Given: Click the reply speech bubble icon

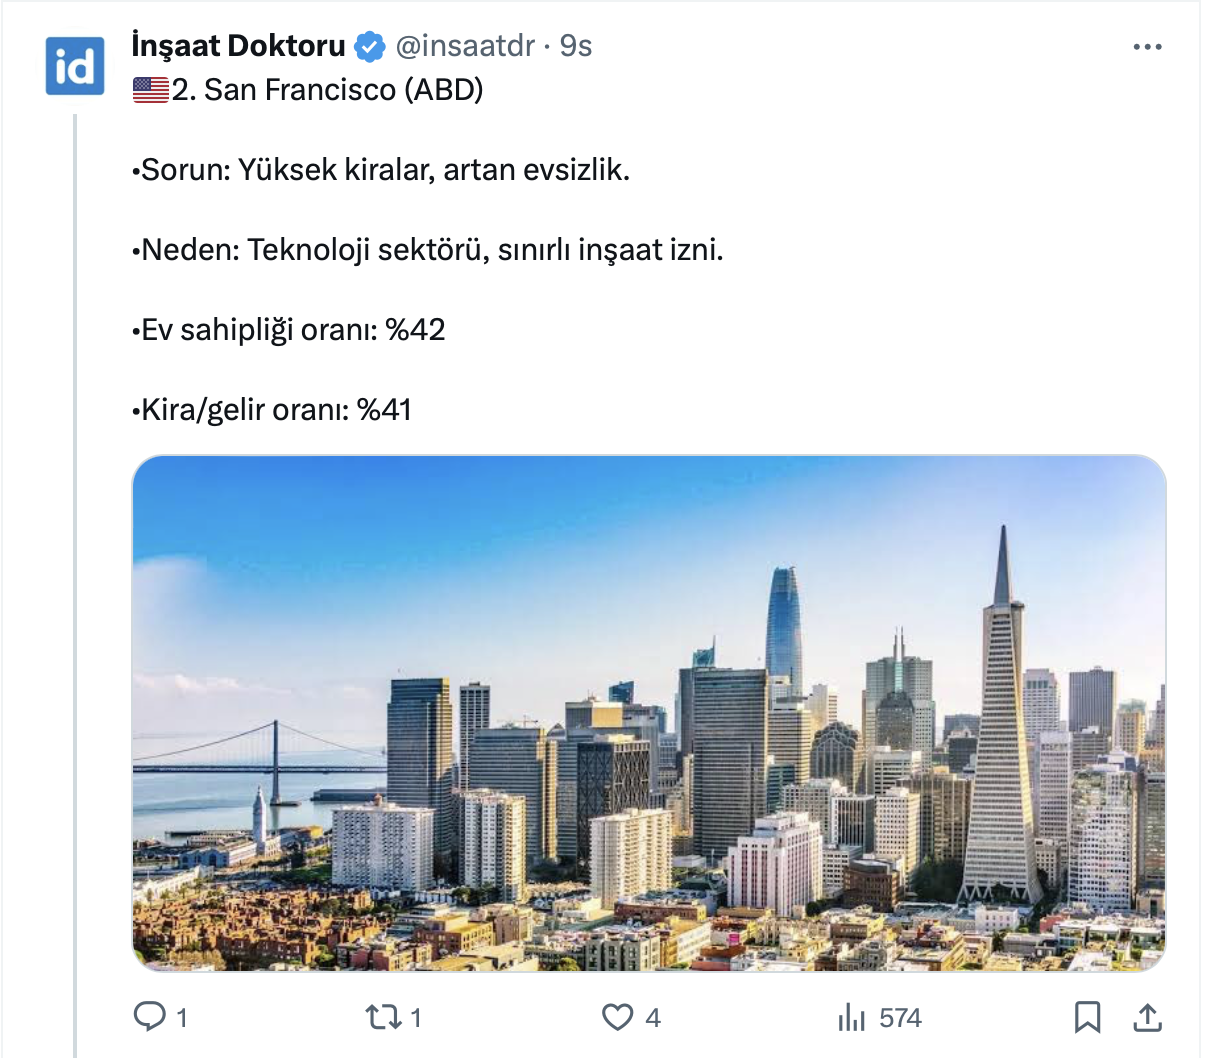Looking at the screenshot, I should coord(150,1017).
